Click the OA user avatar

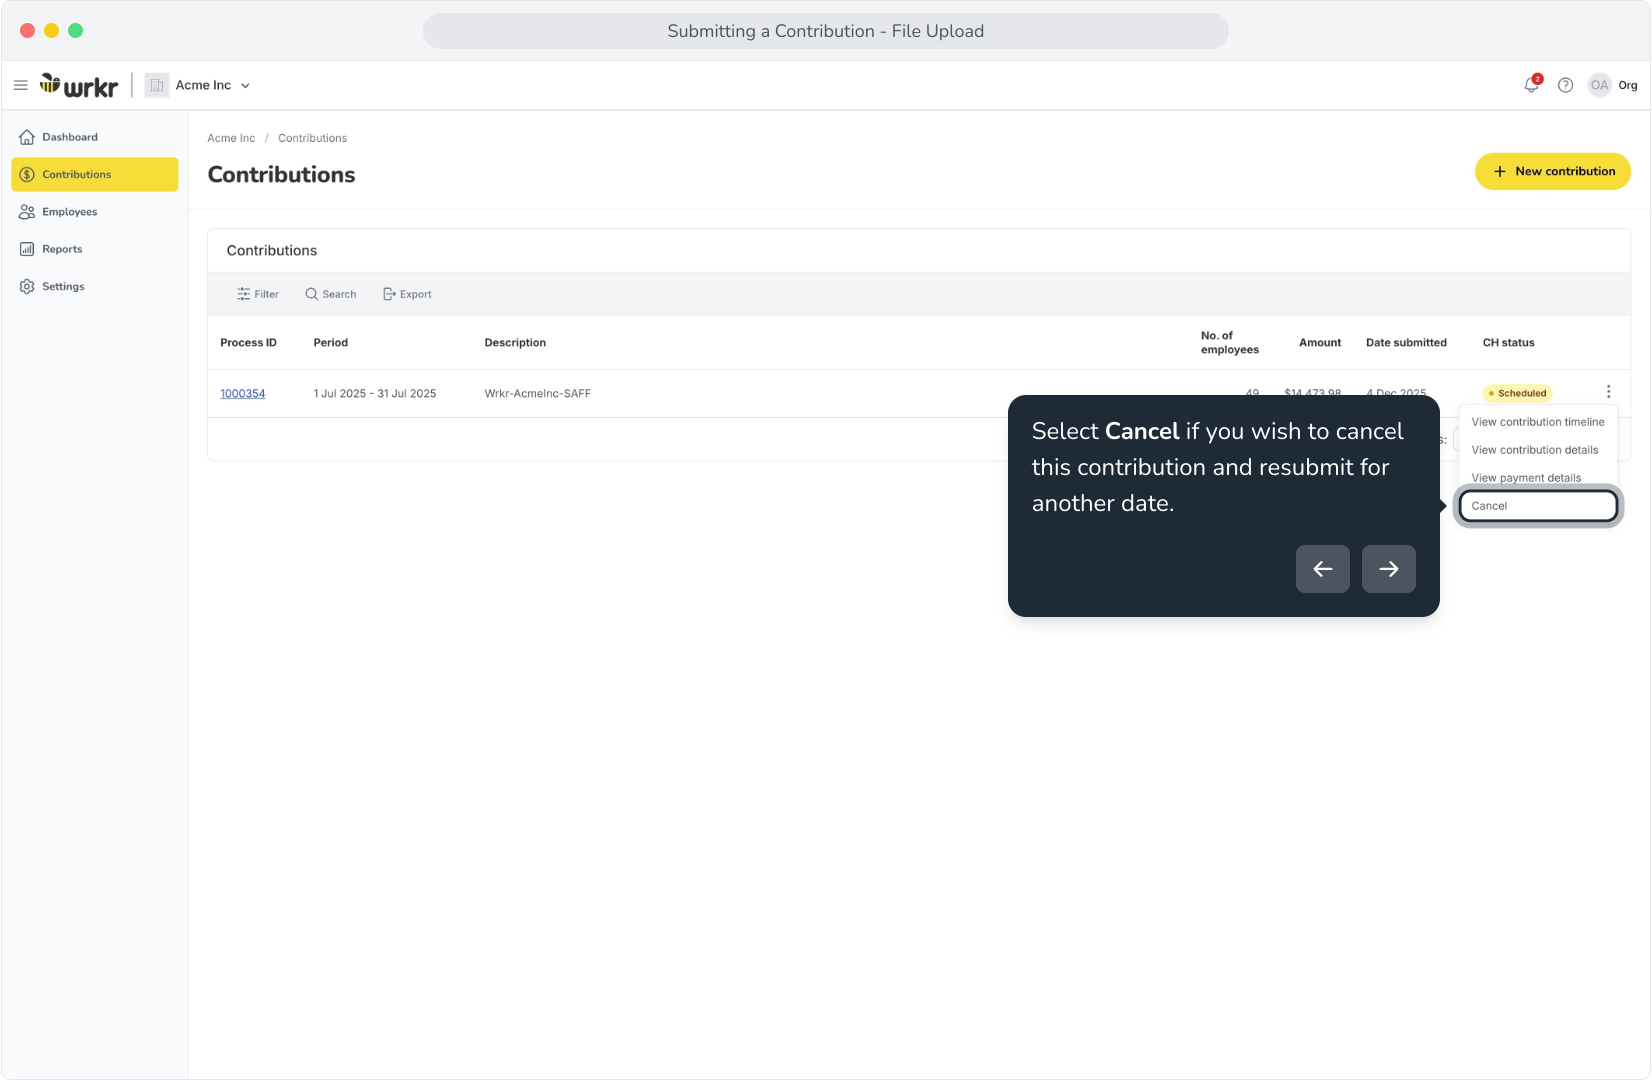coord(1600,85)
